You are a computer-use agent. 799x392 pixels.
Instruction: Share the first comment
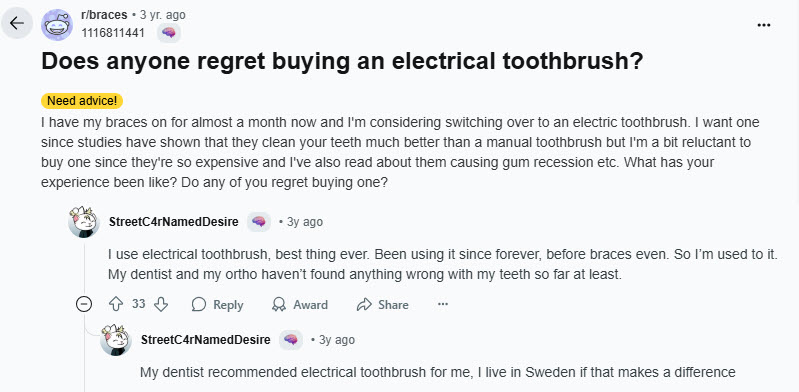pyautogui.click(x=383, y=305)
